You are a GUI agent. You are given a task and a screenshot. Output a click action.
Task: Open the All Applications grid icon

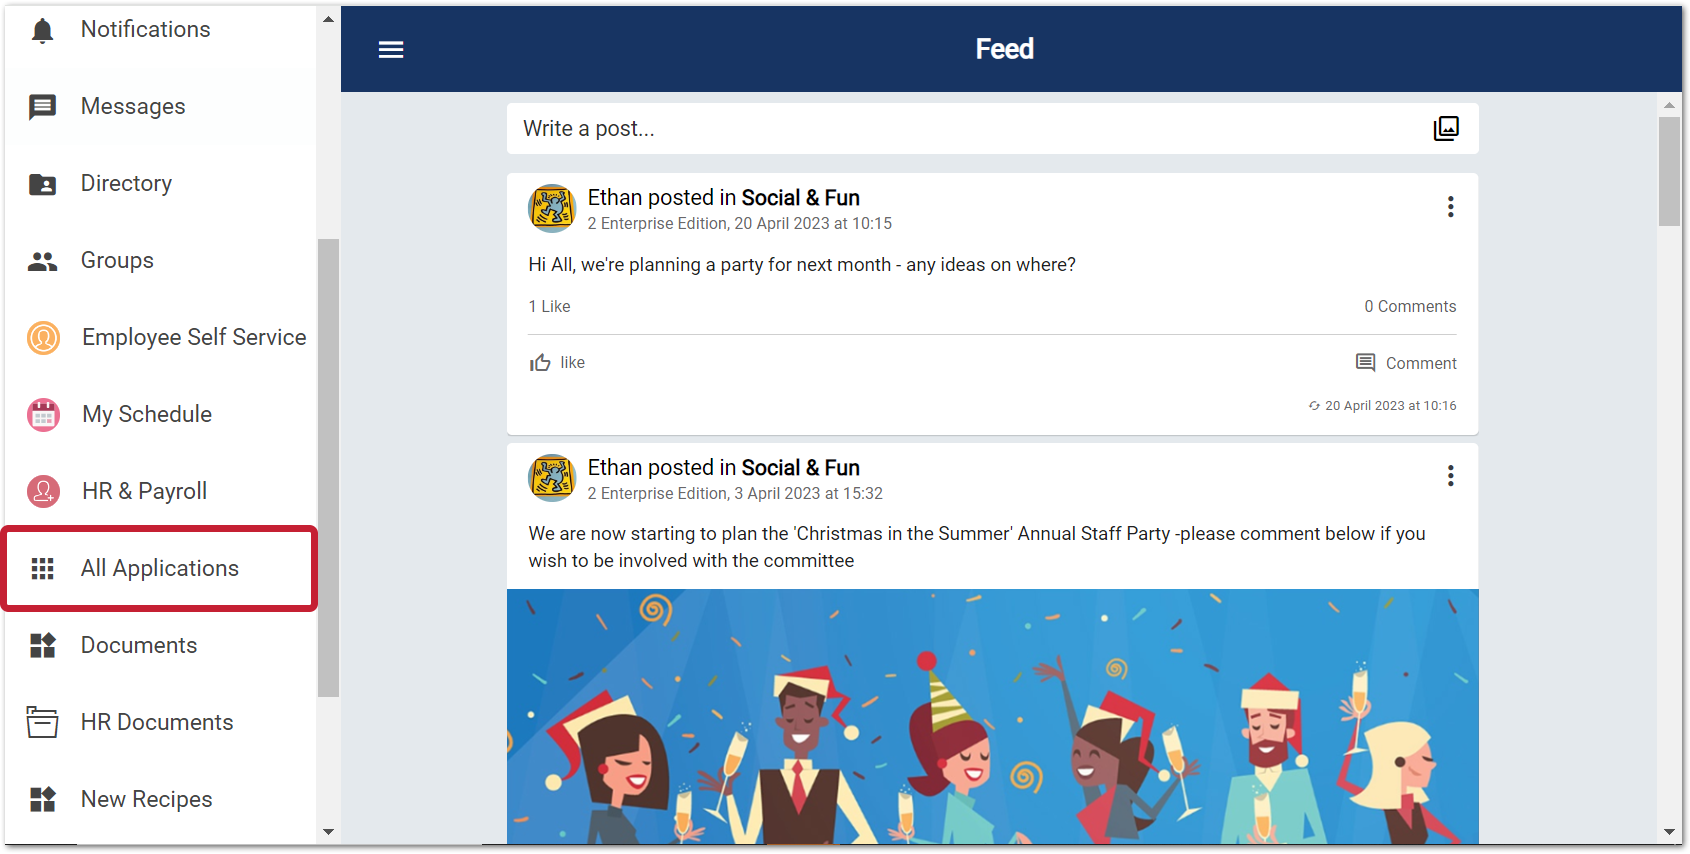(x=42, y=568)
